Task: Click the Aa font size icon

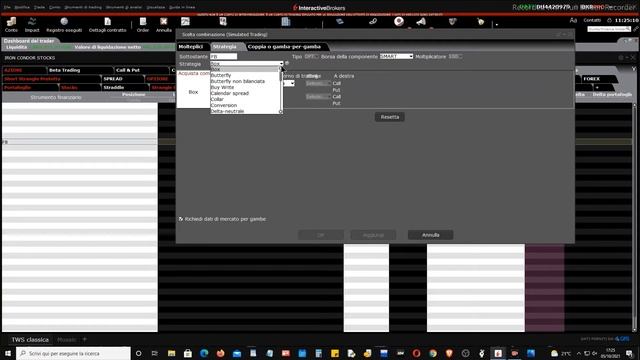Action: 573,20
